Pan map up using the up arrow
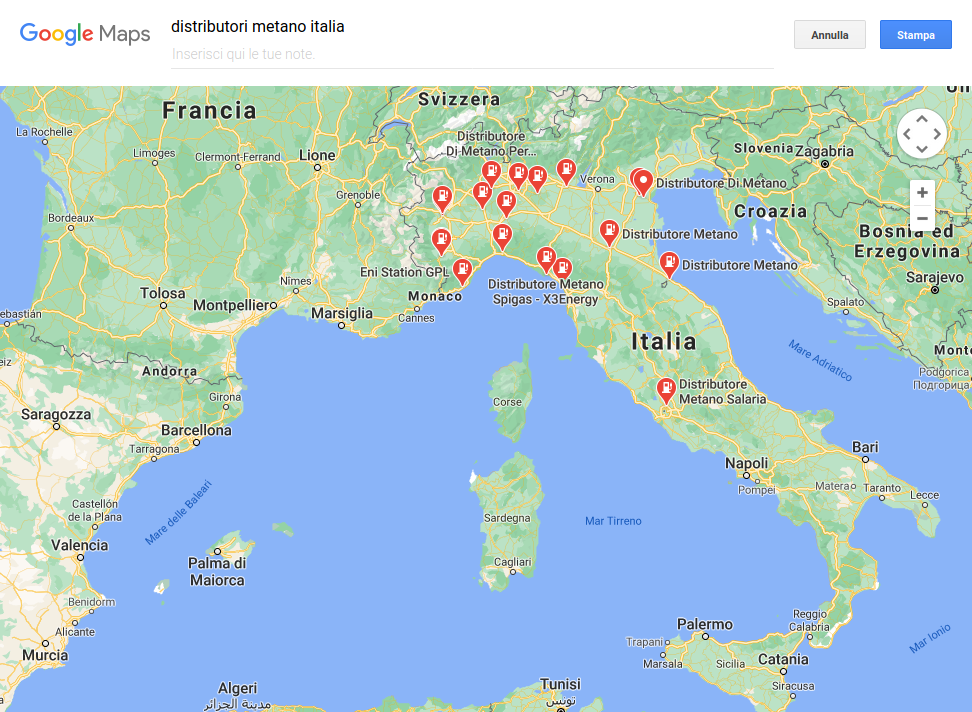Screen dimensions: 972x712 (x=922, y=119)
